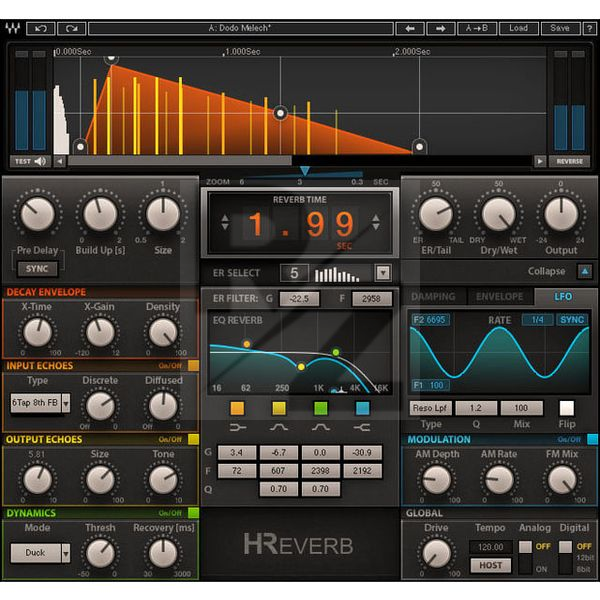Undo the last change
The height and width of the screenshot is (600, 600).
point(41,28)
